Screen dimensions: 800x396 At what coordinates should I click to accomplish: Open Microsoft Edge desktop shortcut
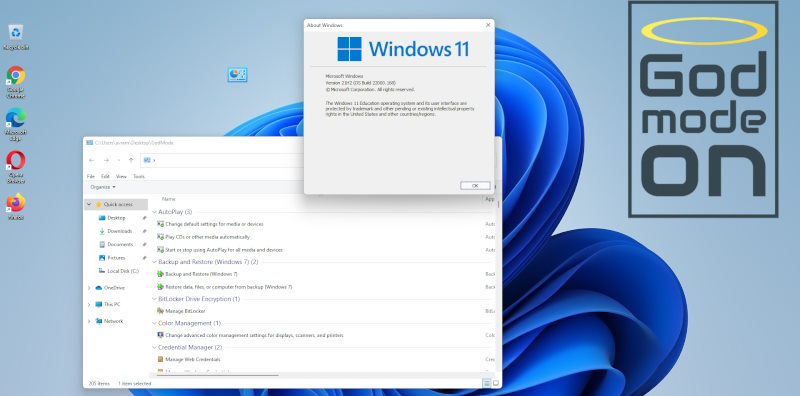tap(16, 124)
